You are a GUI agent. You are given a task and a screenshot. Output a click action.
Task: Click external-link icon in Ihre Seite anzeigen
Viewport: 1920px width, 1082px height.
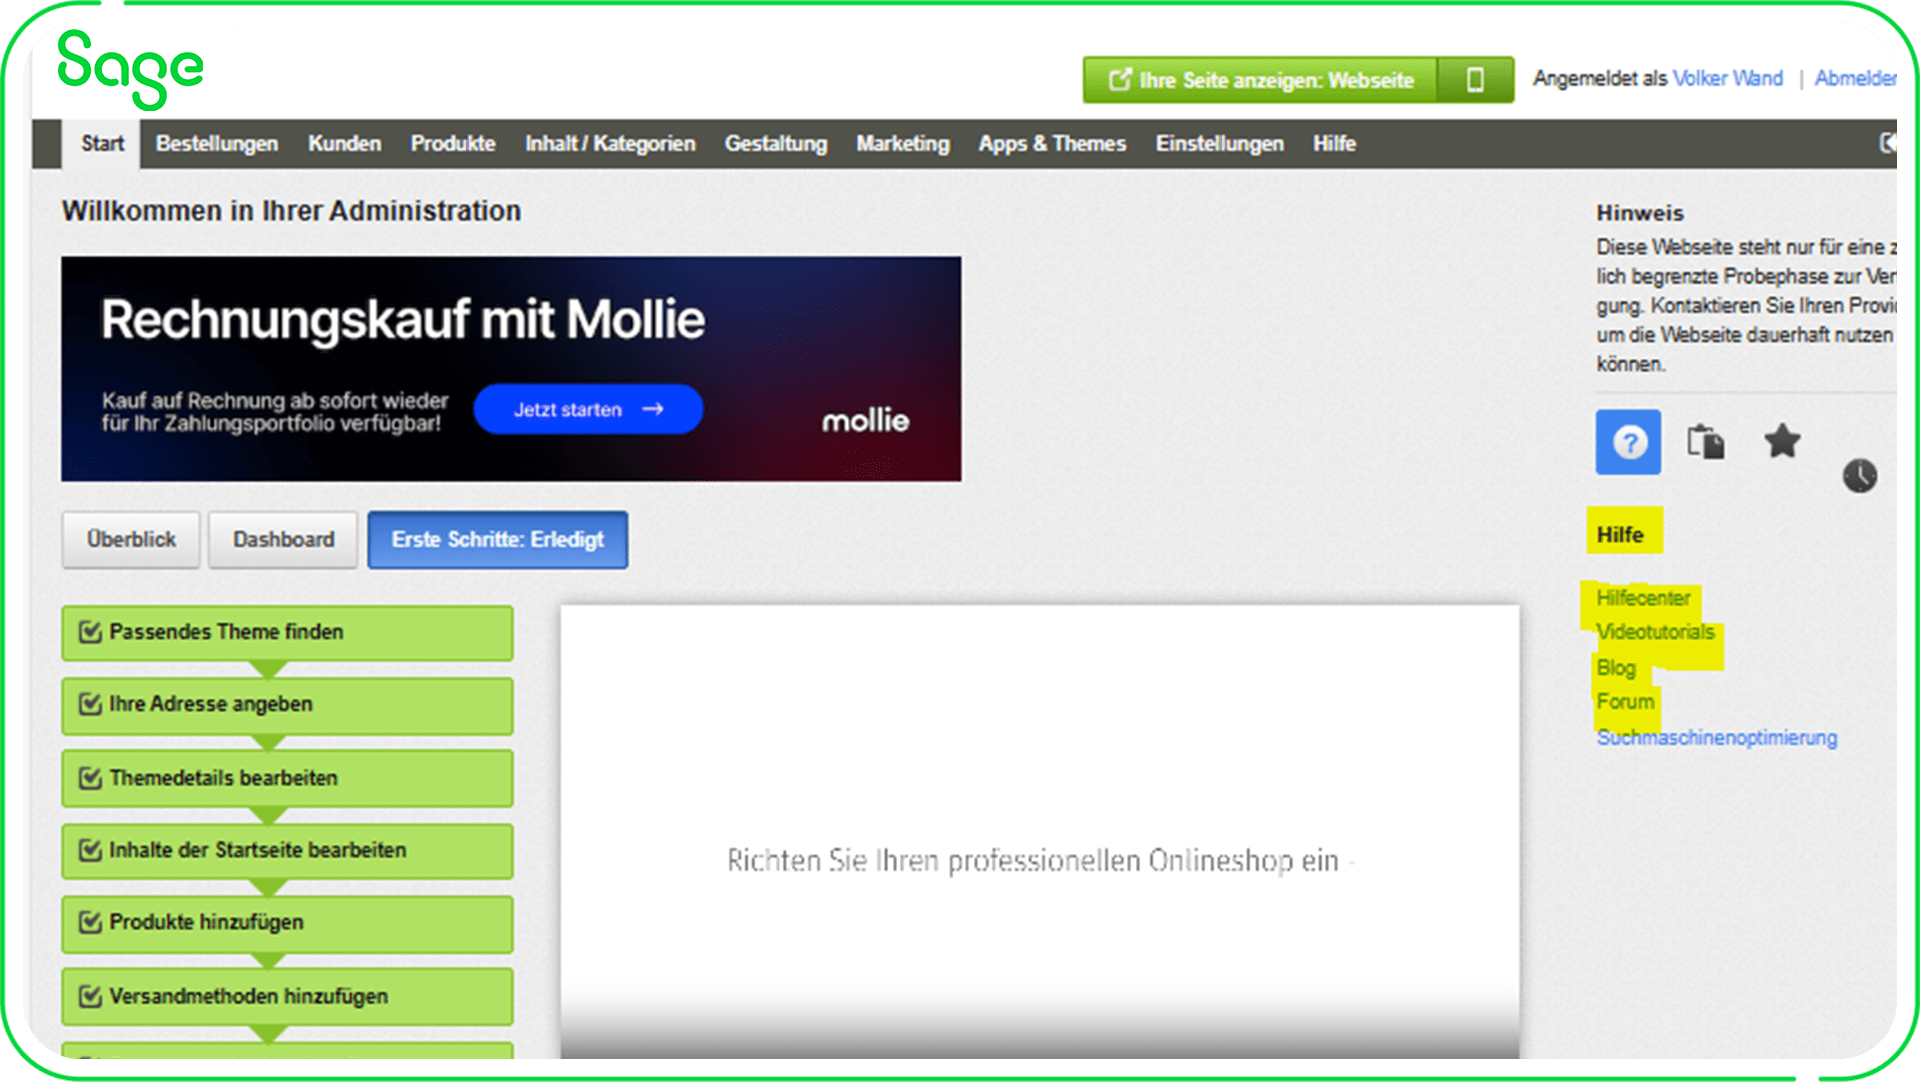(1120, 79)
